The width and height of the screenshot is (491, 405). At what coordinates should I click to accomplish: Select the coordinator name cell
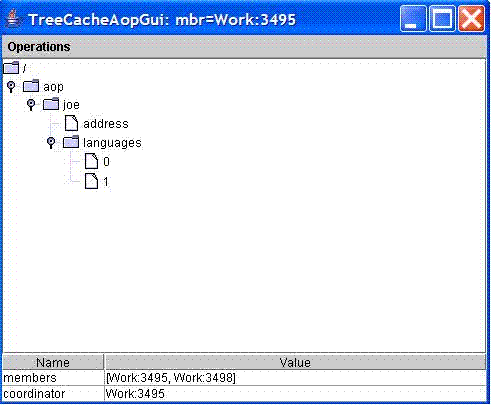click(x=53, y=394)
